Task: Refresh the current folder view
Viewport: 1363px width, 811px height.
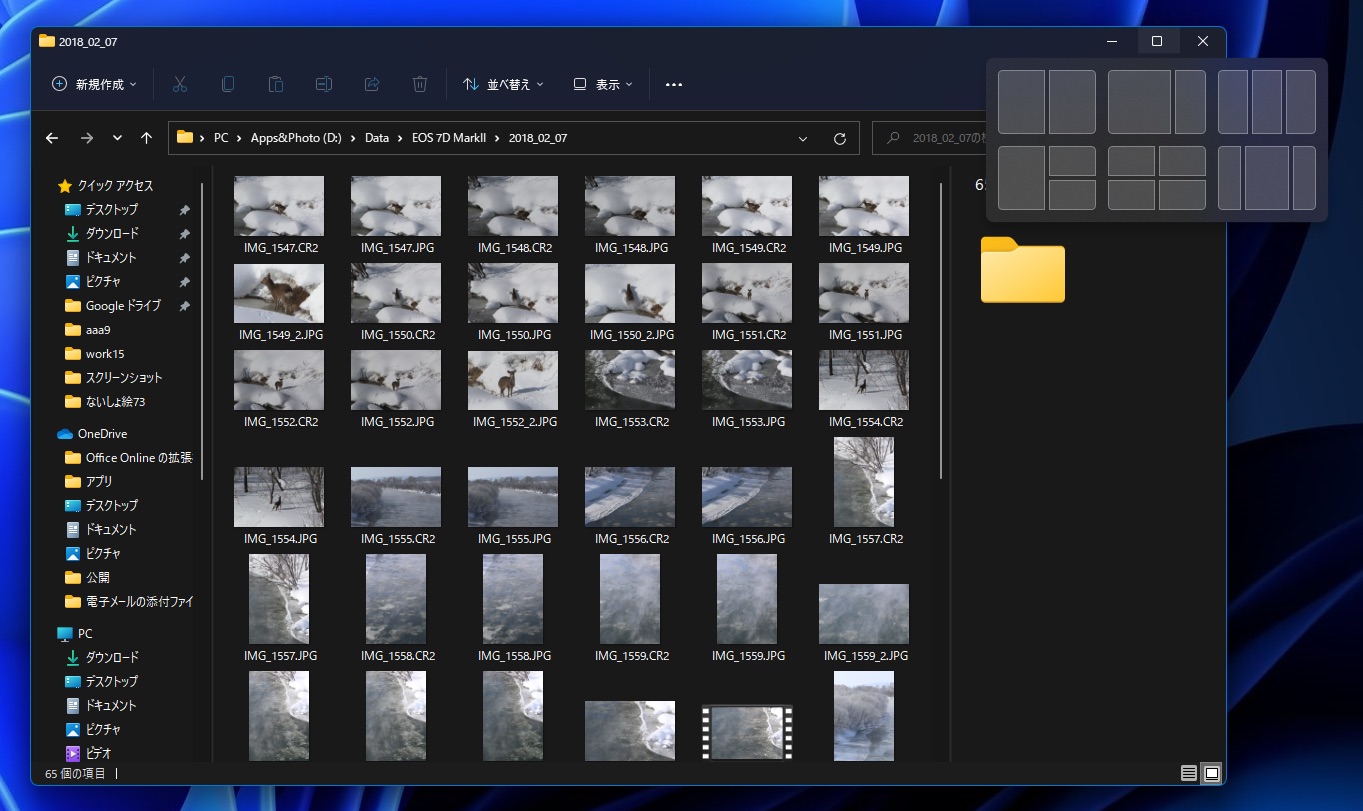Action: coord(840,138)
